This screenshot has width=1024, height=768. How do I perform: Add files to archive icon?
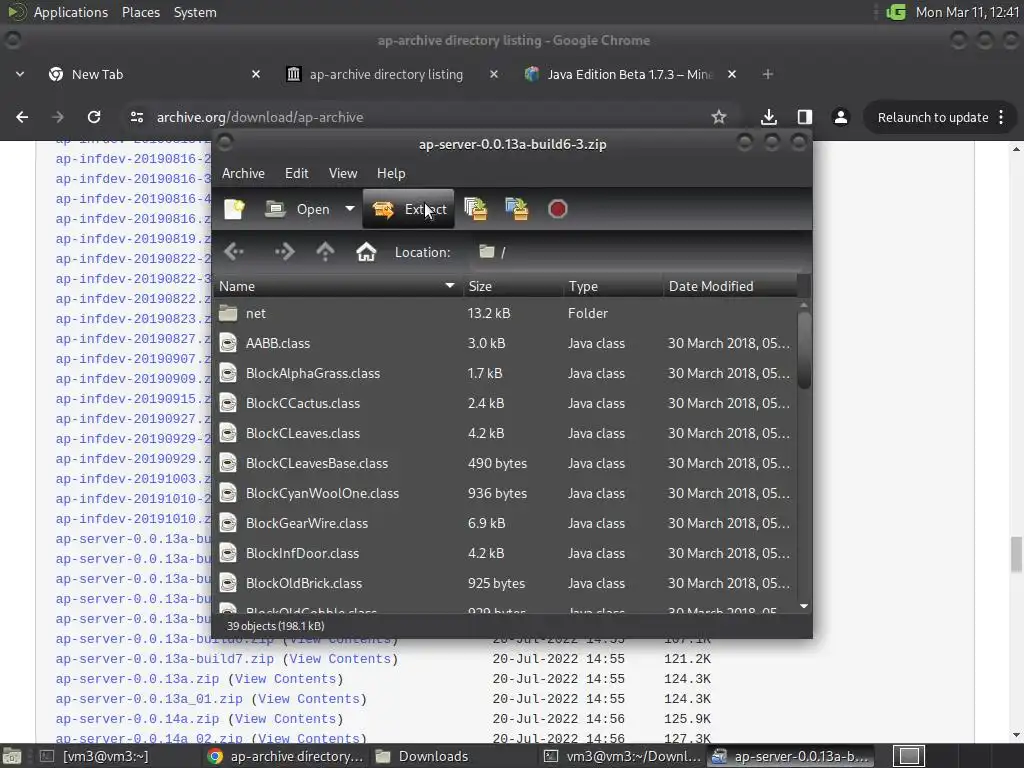pyautogui.click(x=475, y=209)
